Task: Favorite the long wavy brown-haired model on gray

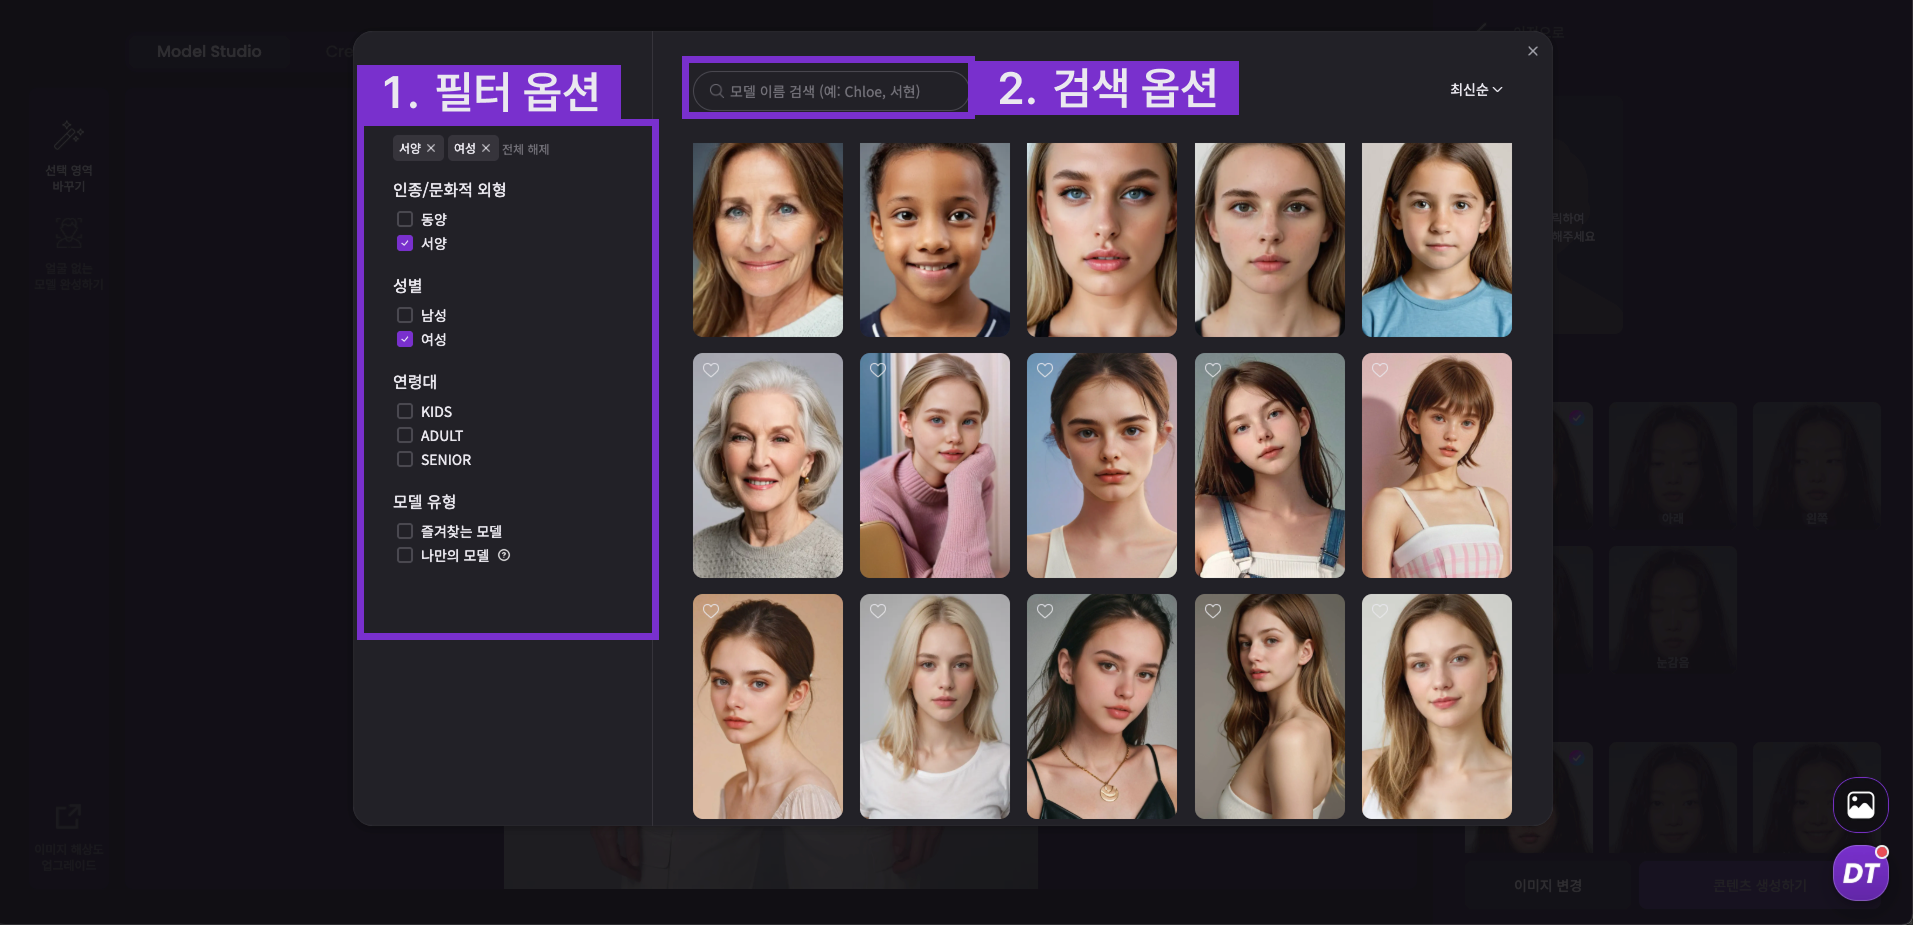Action: click(x=1213, y=611)
